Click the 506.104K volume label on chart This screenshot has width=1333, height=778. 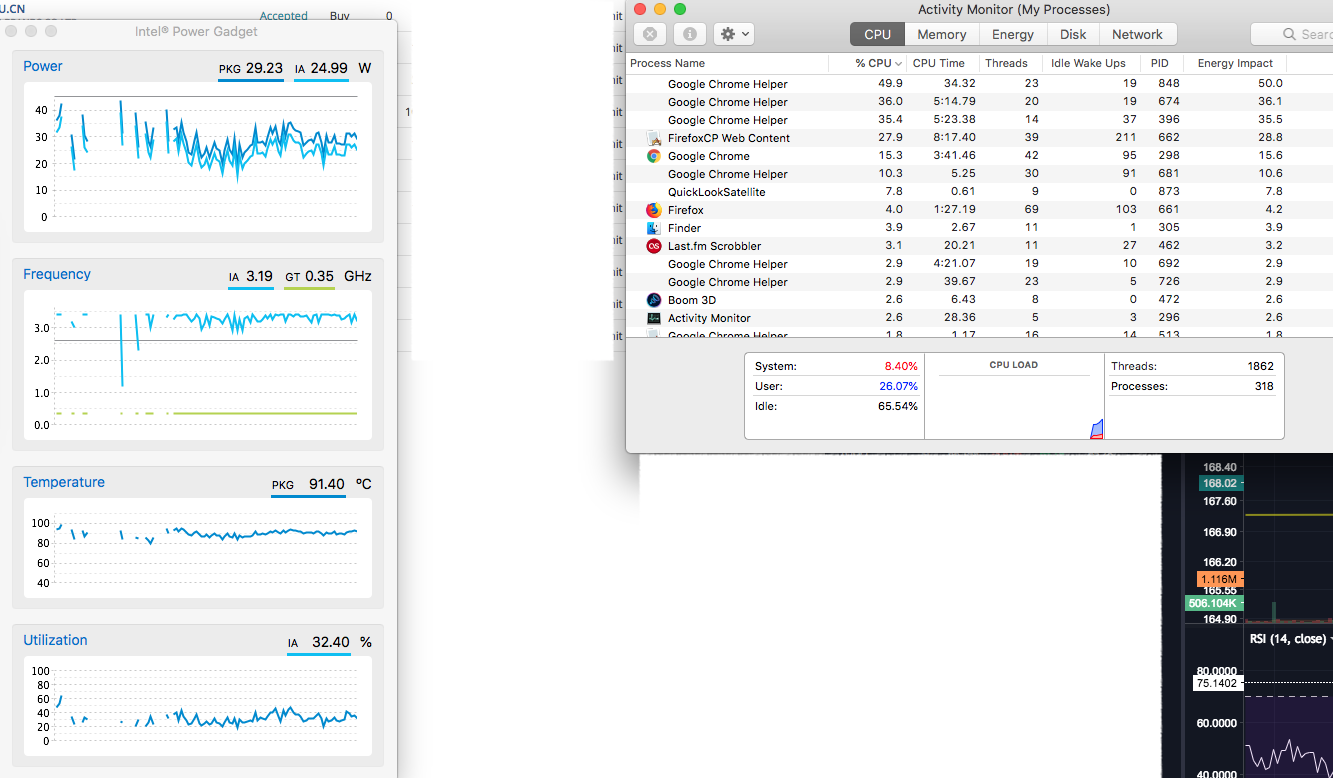[1213, 604]
